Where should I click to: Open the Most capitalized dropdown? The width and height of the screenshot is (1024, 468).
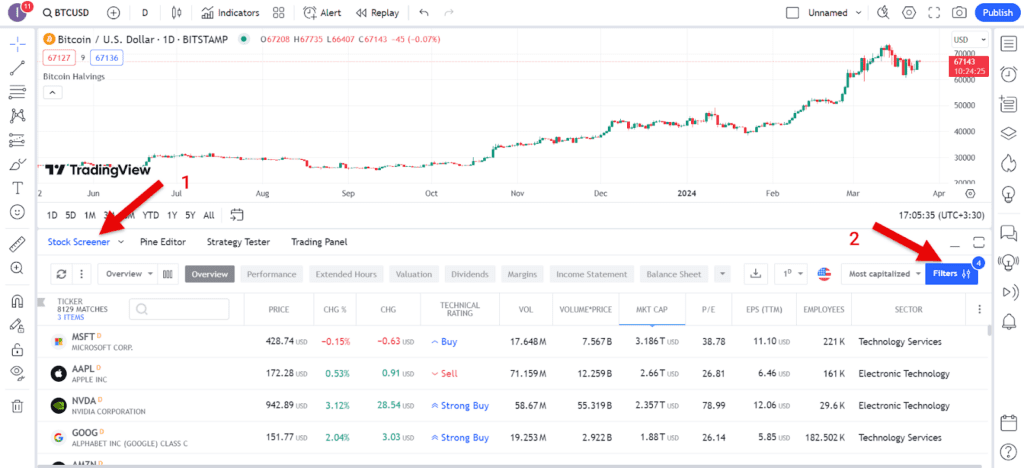[884, 274]
